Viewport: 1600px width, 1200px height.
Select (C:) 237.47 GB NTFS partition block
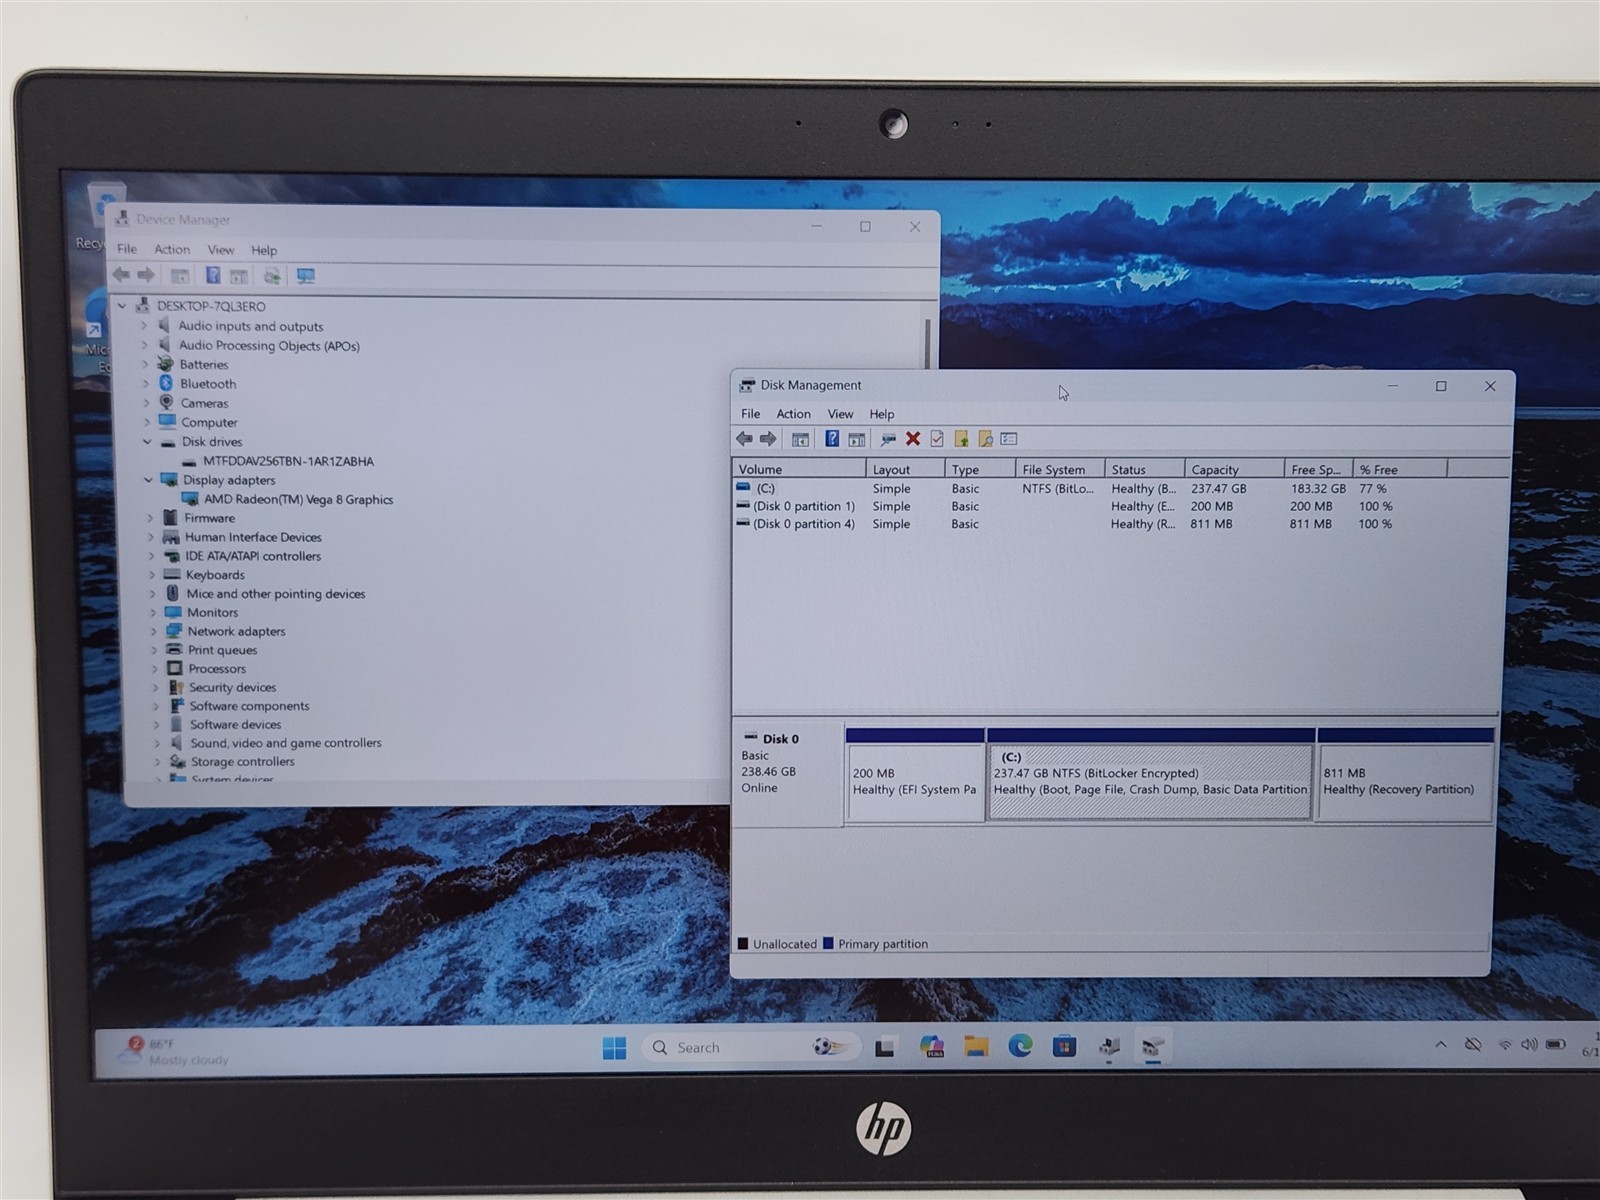(x=1150, y=775)
